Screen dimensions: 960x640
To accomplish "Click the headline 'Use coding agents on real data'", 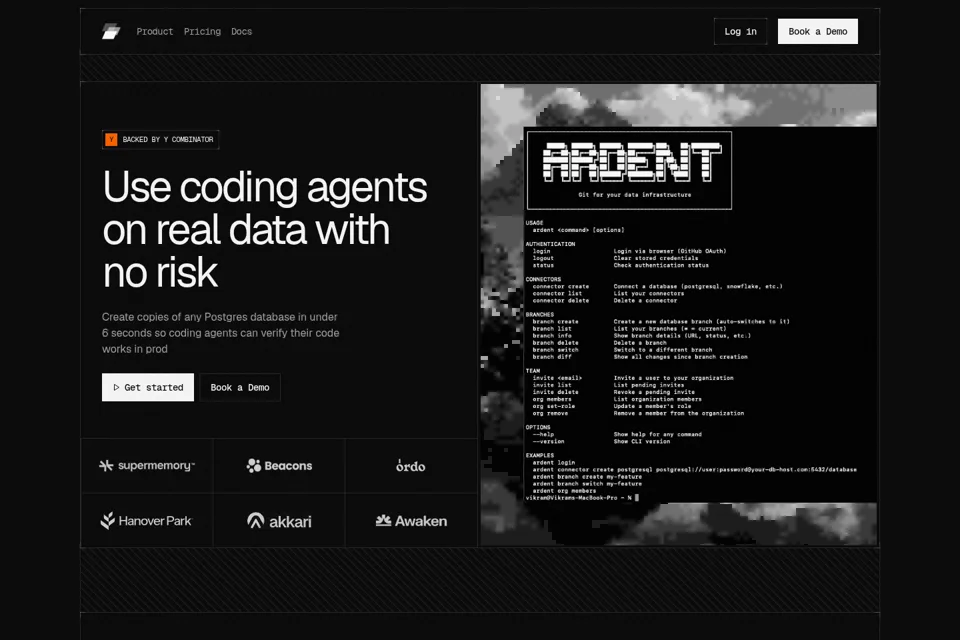I will [264, 229].
